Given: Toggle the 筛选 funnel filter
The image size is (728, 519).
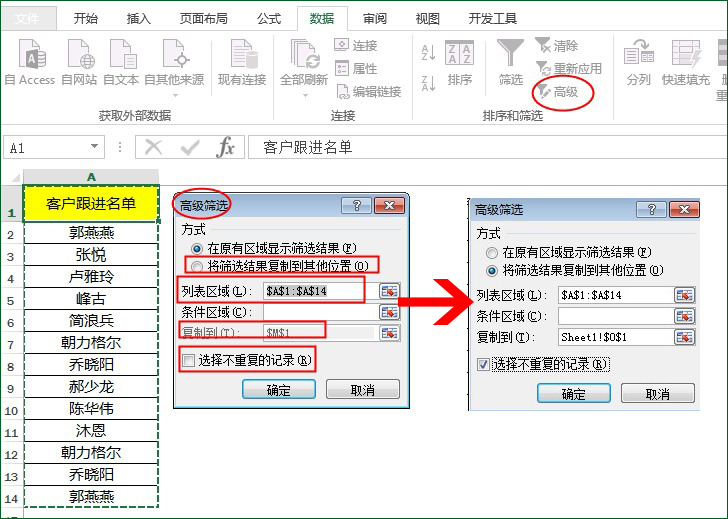Looking at the screenshot, I should coord(510,63).
